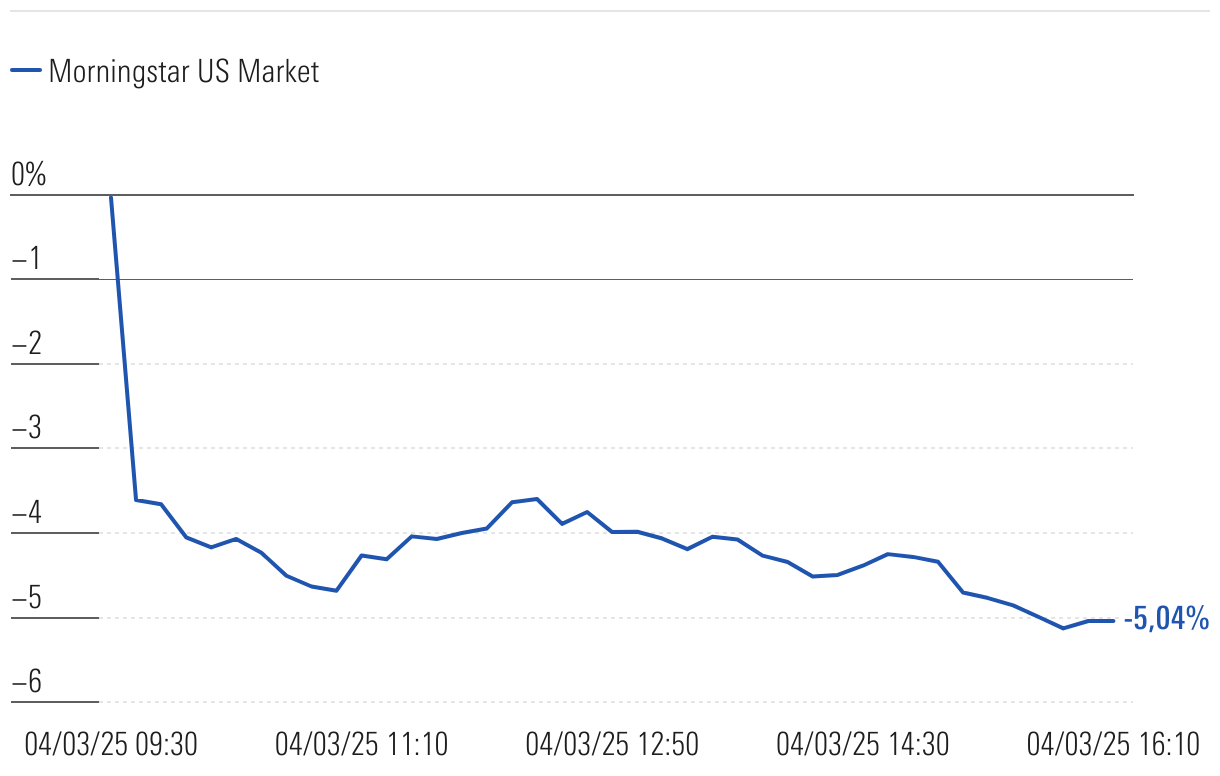Click the Morningstar US Market legend label

[x=183, y=71]
